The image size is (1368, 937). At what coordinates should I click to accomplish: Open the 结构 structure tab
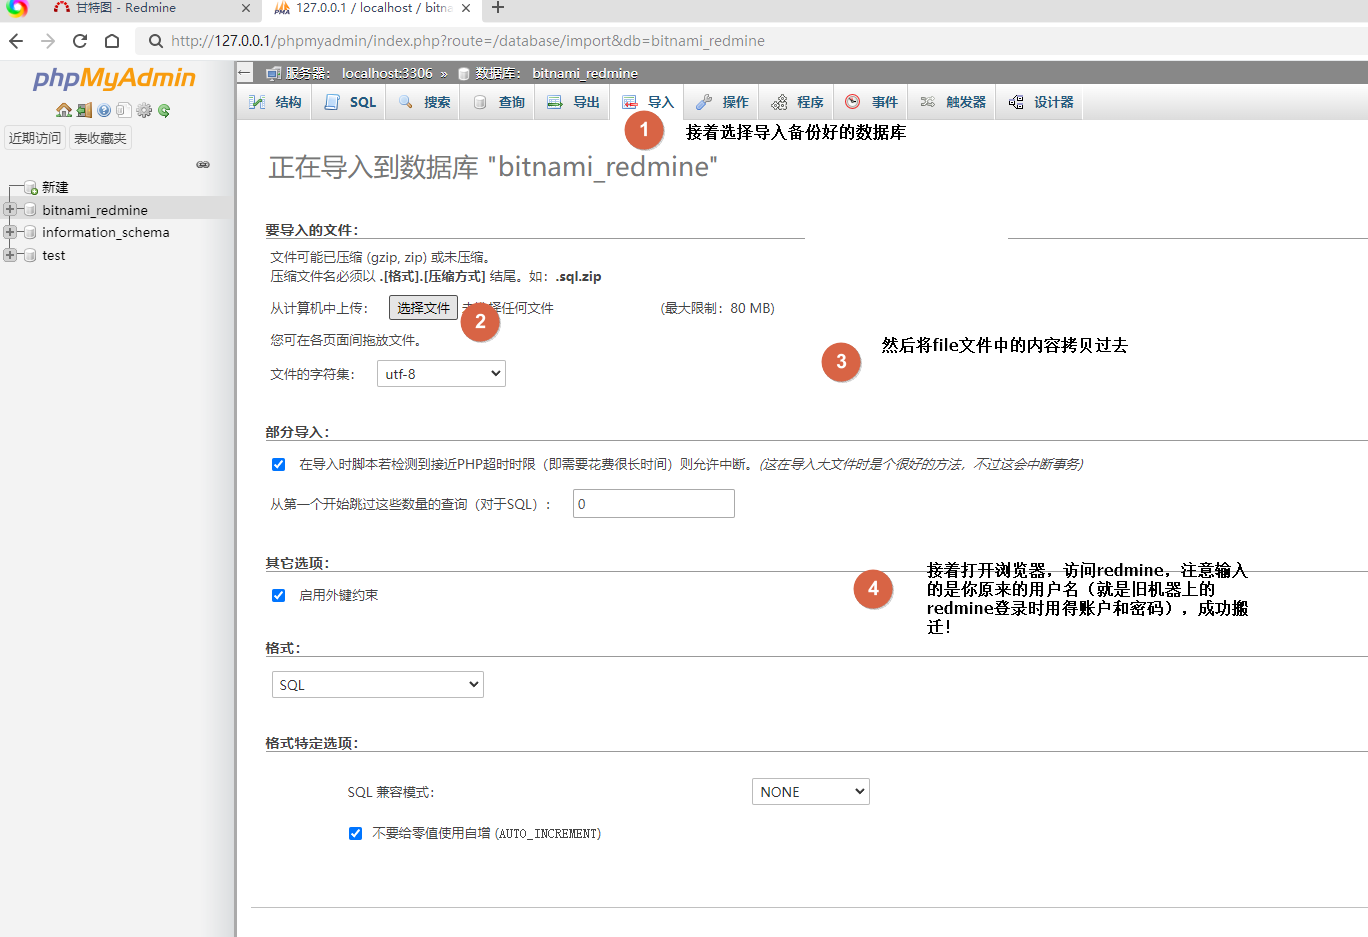(275, 102)
